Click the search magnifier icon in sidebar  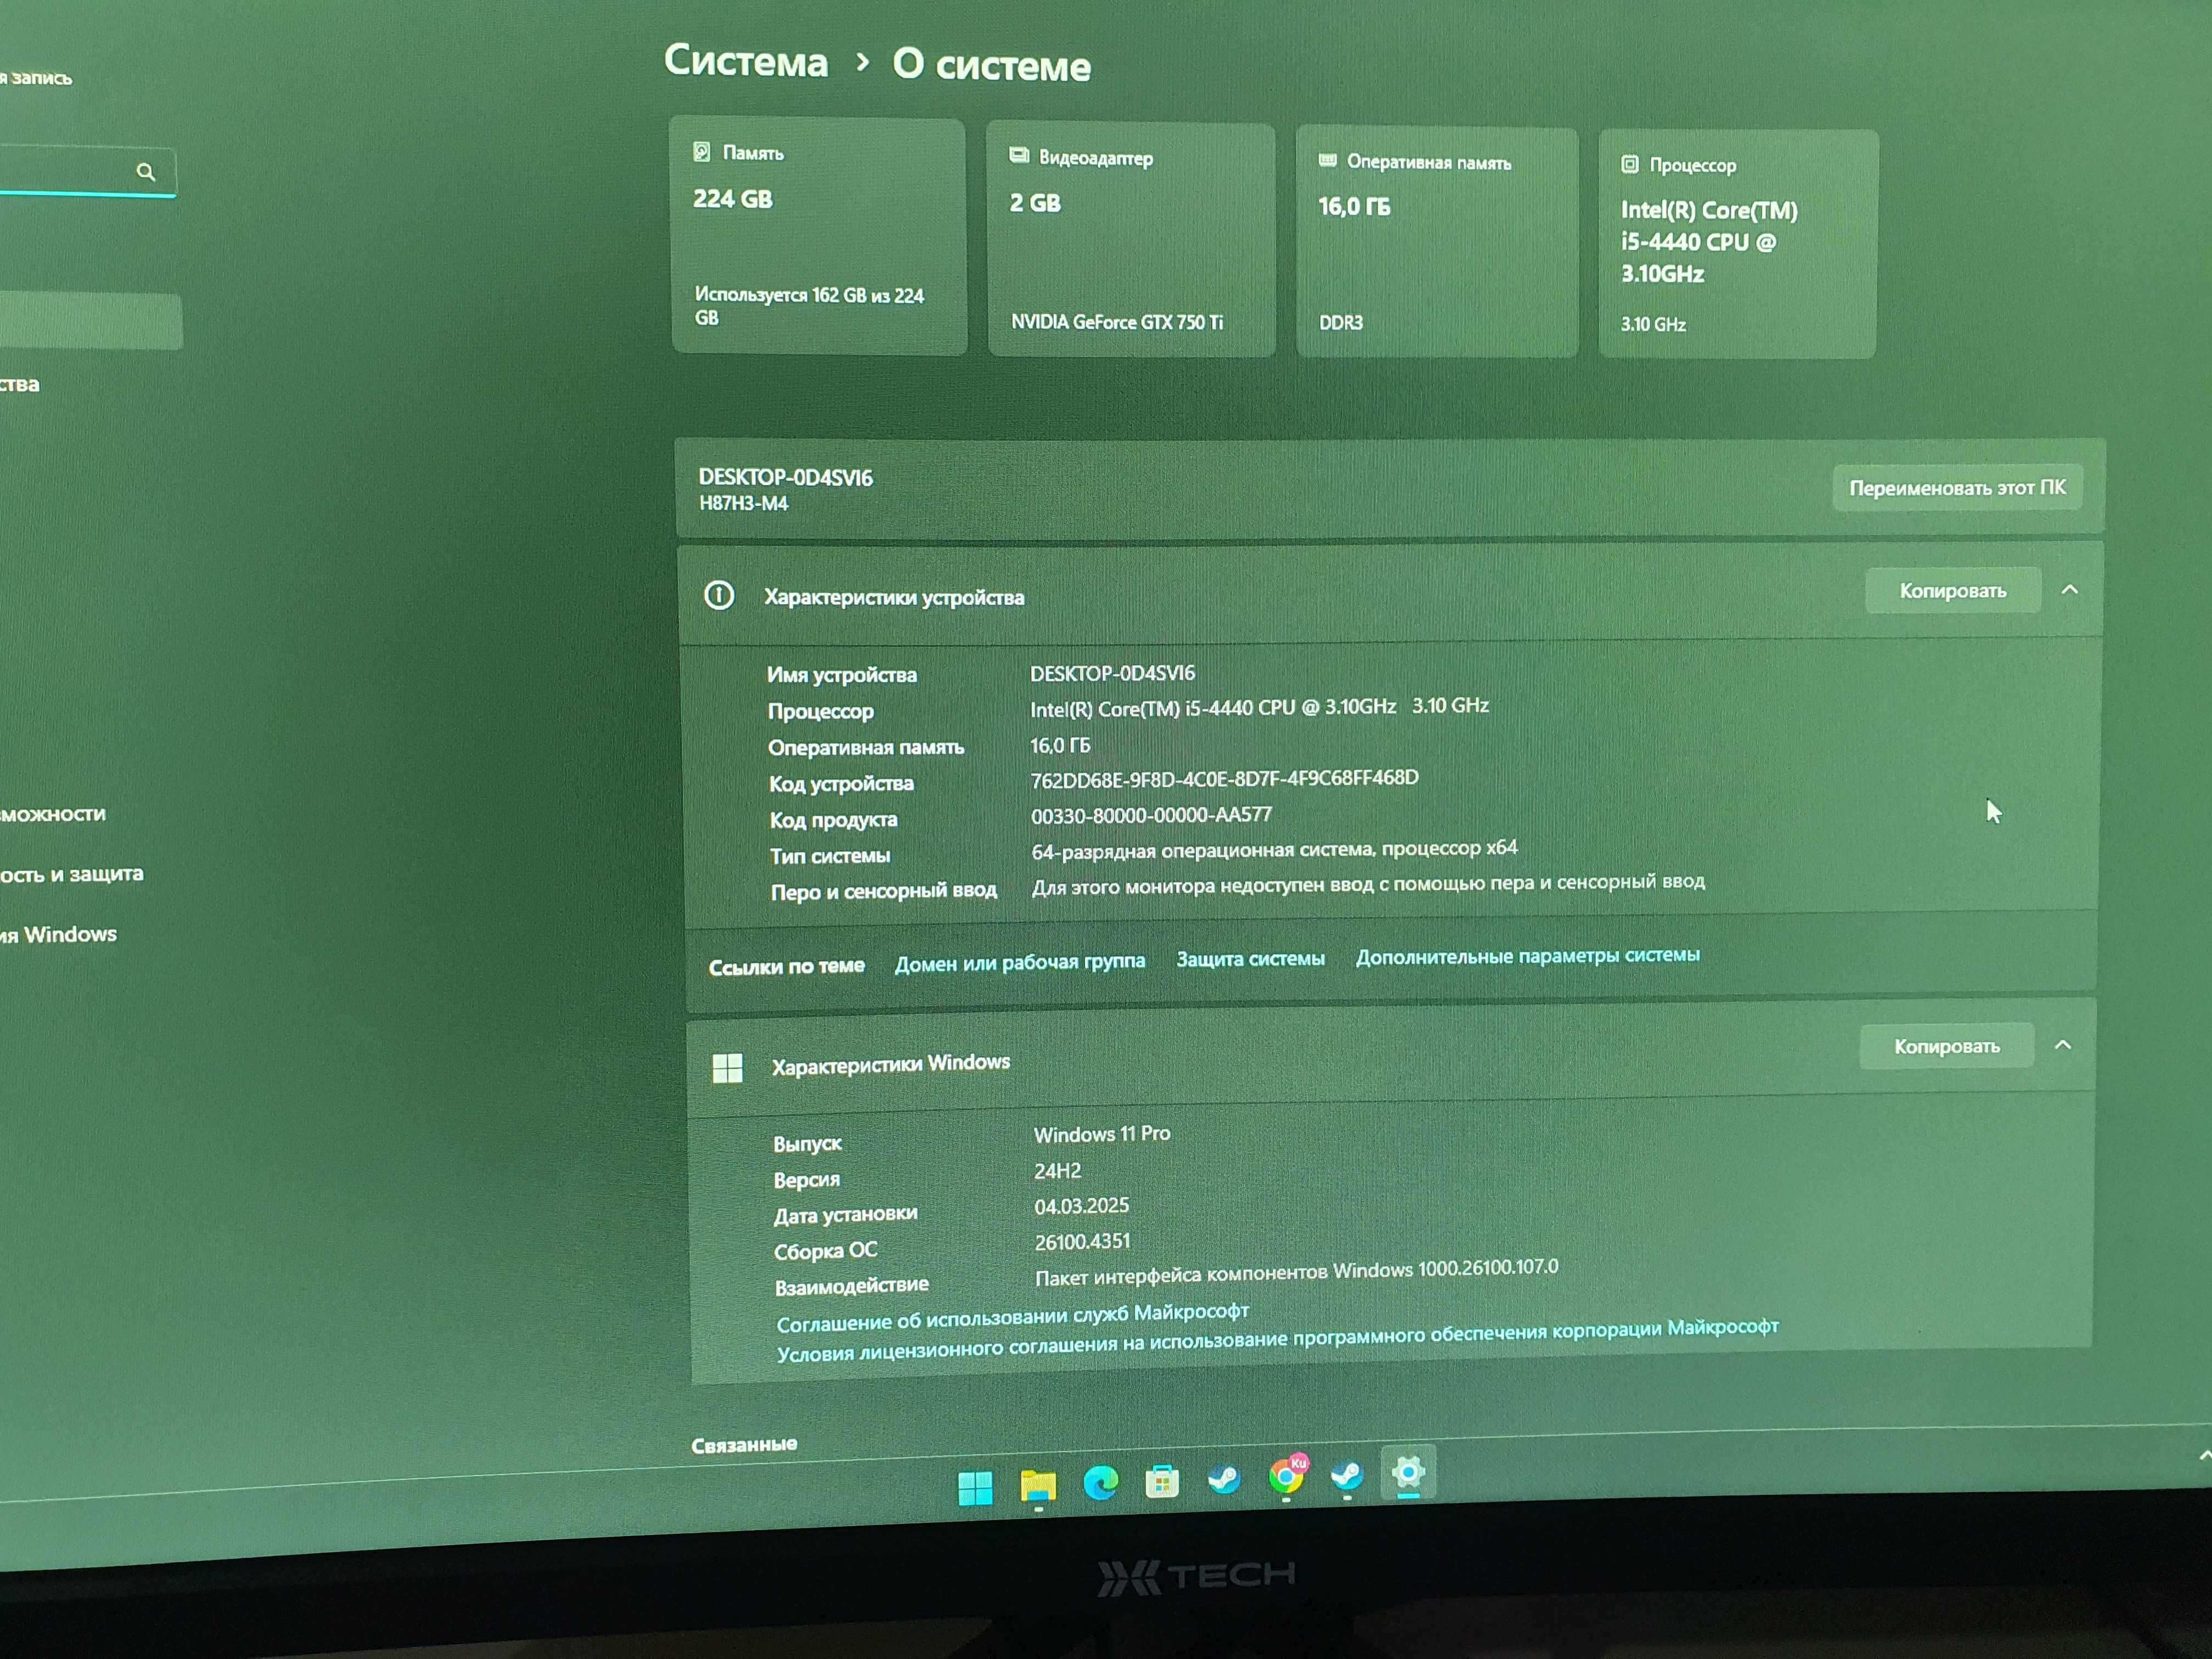click(x=146, y=172)
